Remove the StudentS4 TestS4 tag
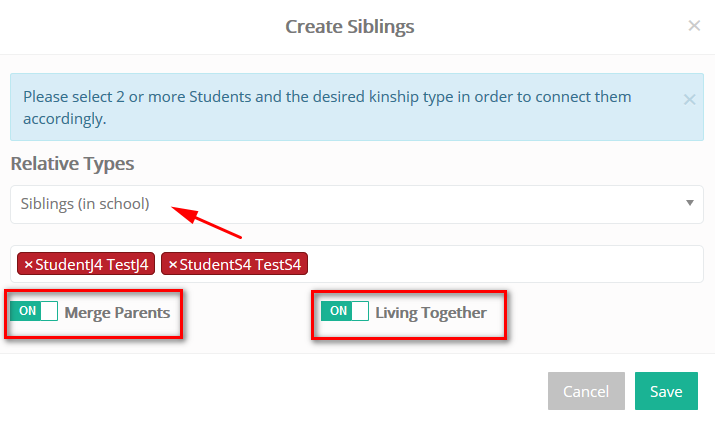Viewport: 715px width, 426px height. [172, 265]
